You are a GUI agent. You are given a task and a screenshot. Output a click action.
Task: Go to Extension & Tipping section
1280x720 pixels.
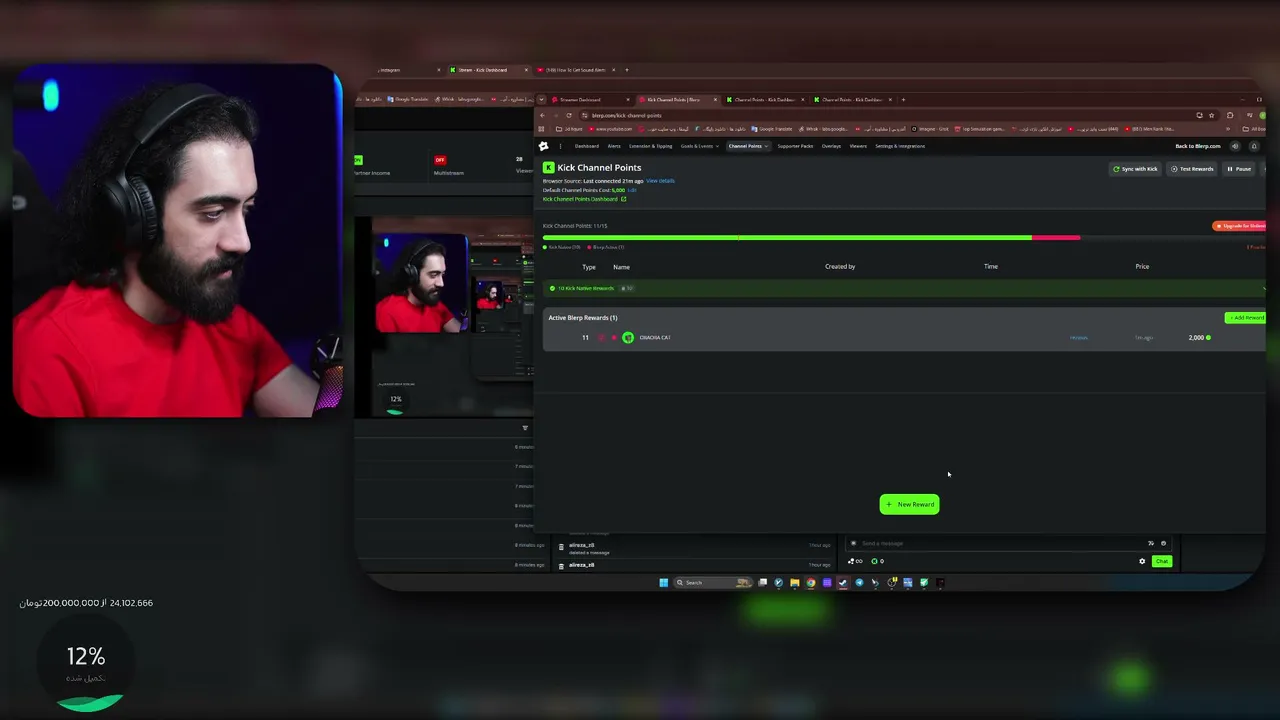click(x=650, y=146)
